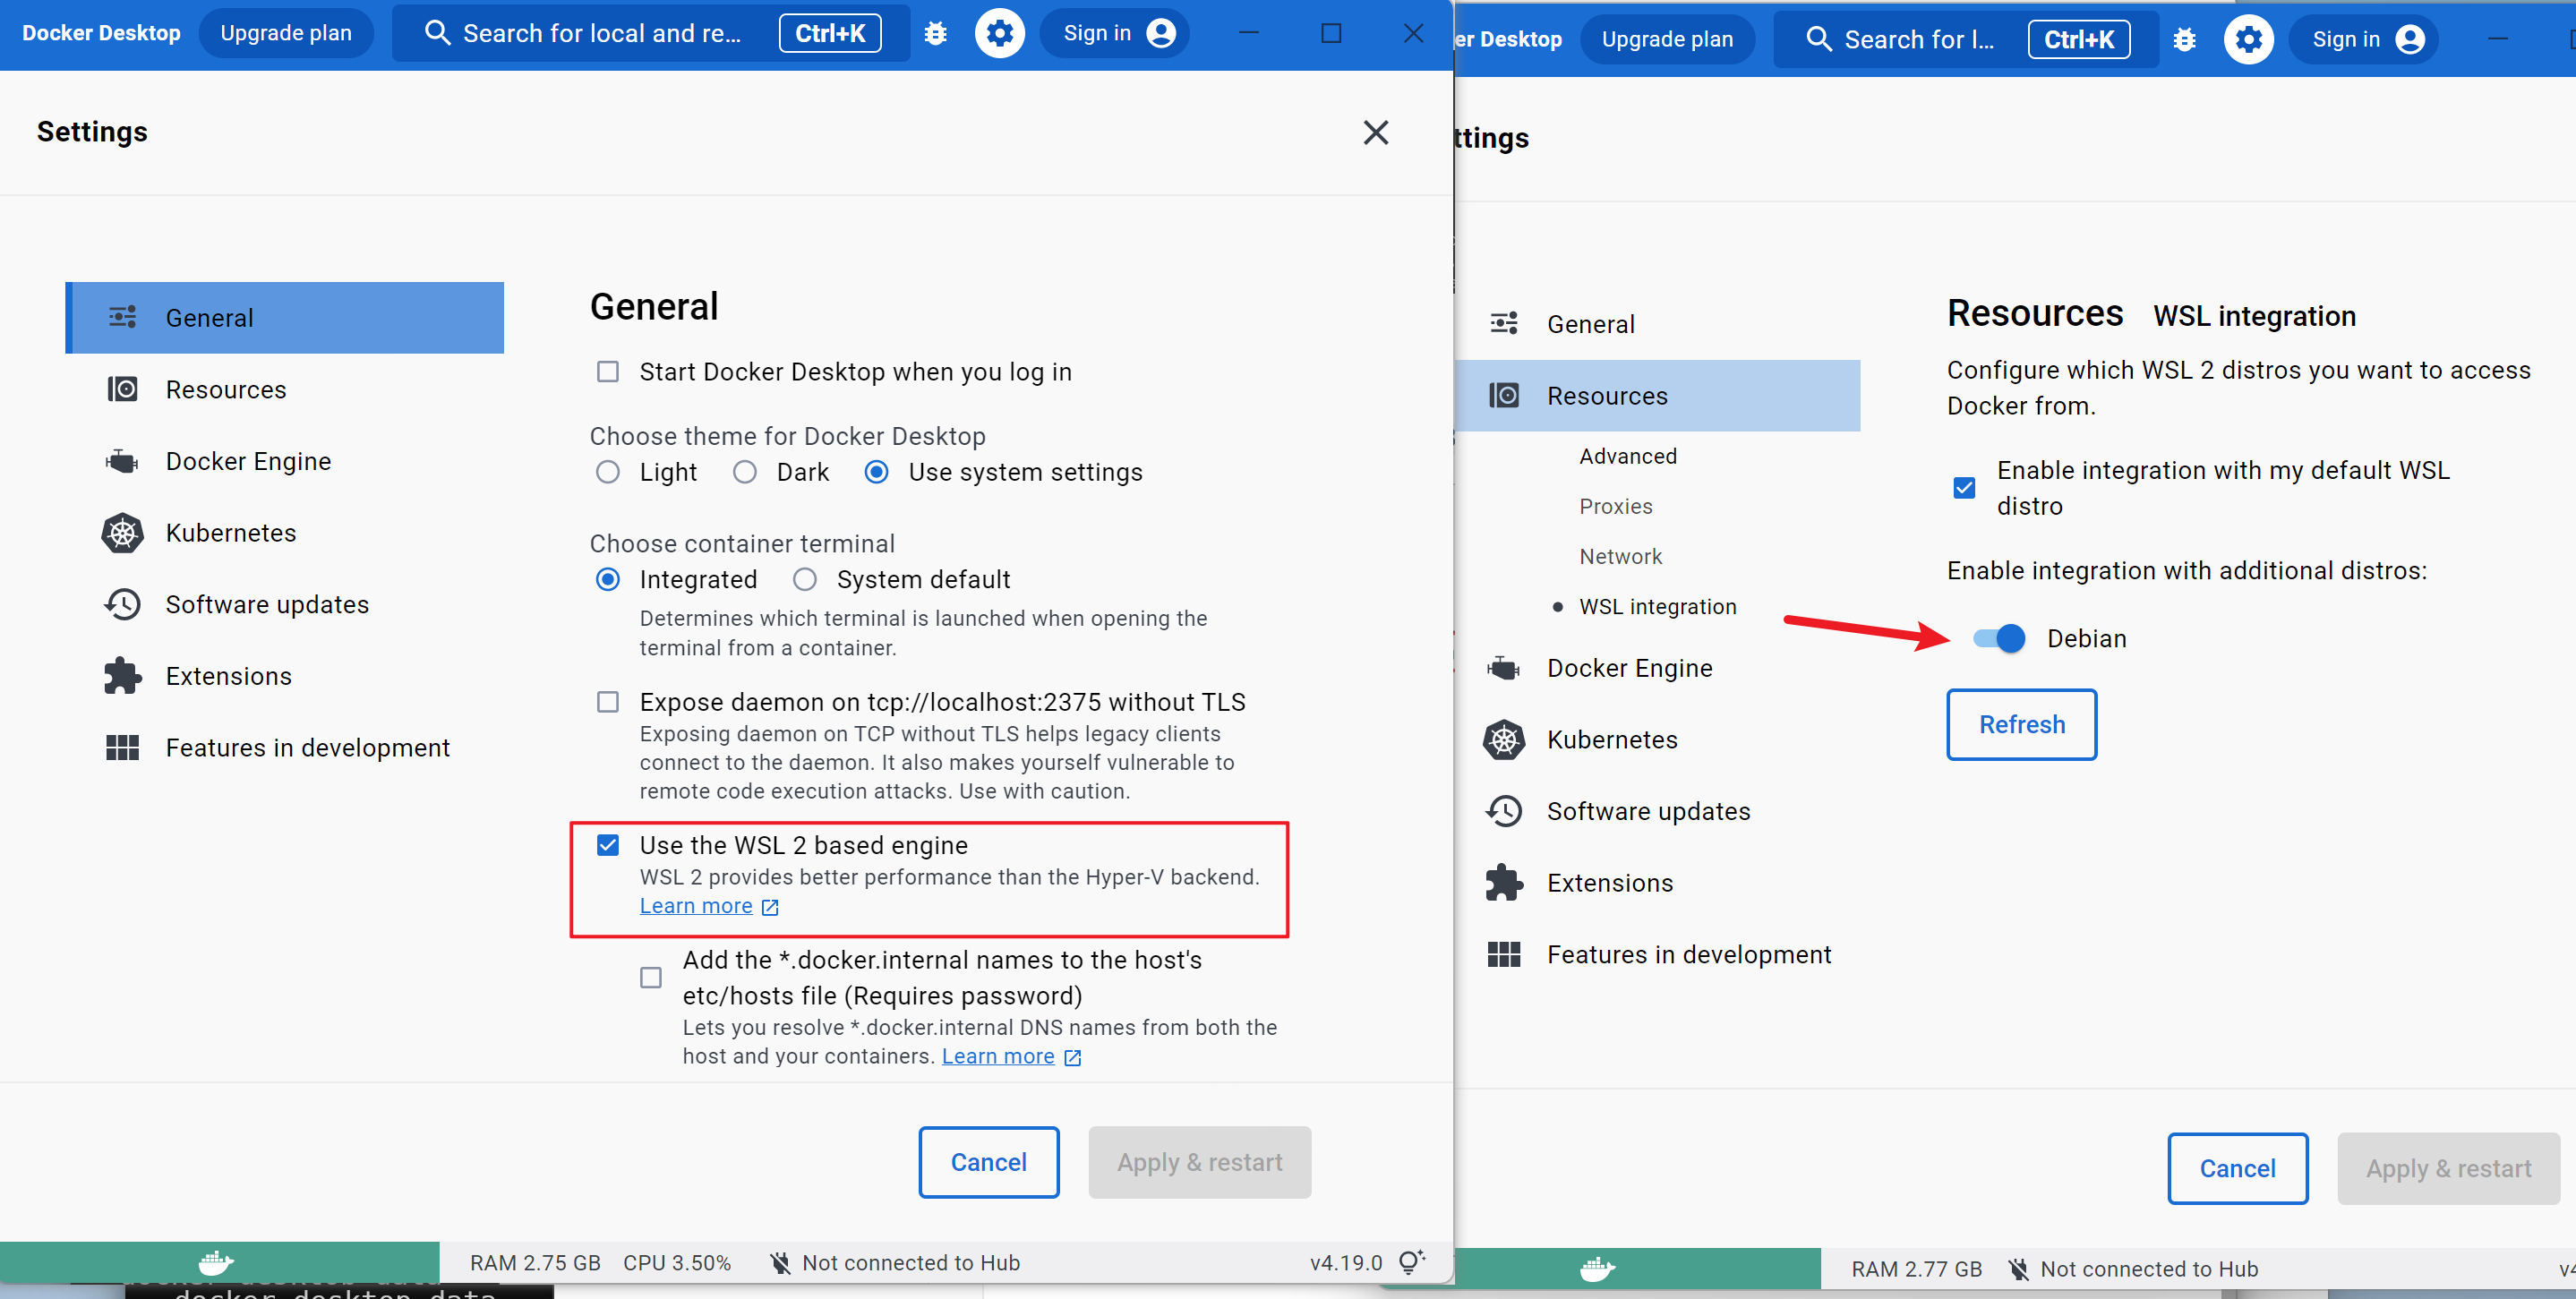Disable the Debian distro integration toggle
Viewport: 2576px width, 1299px height.
[x=1999, y=638]
